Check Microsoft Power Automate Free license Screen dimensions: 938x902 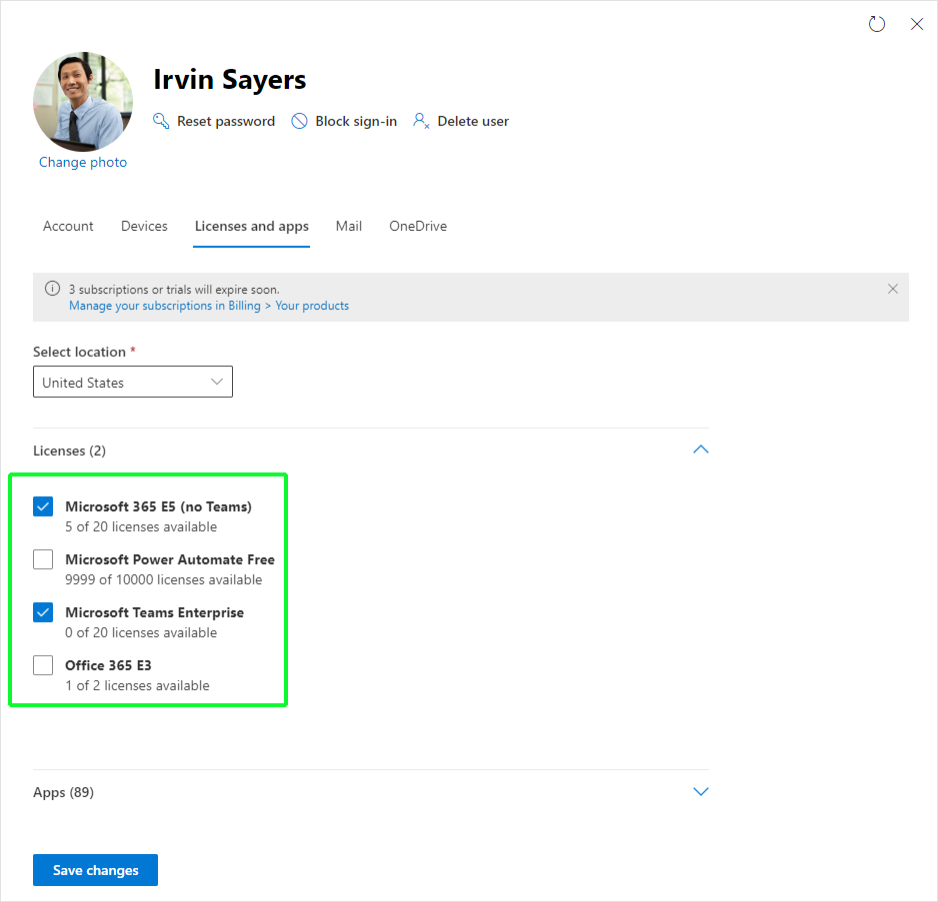click(43, 560)
